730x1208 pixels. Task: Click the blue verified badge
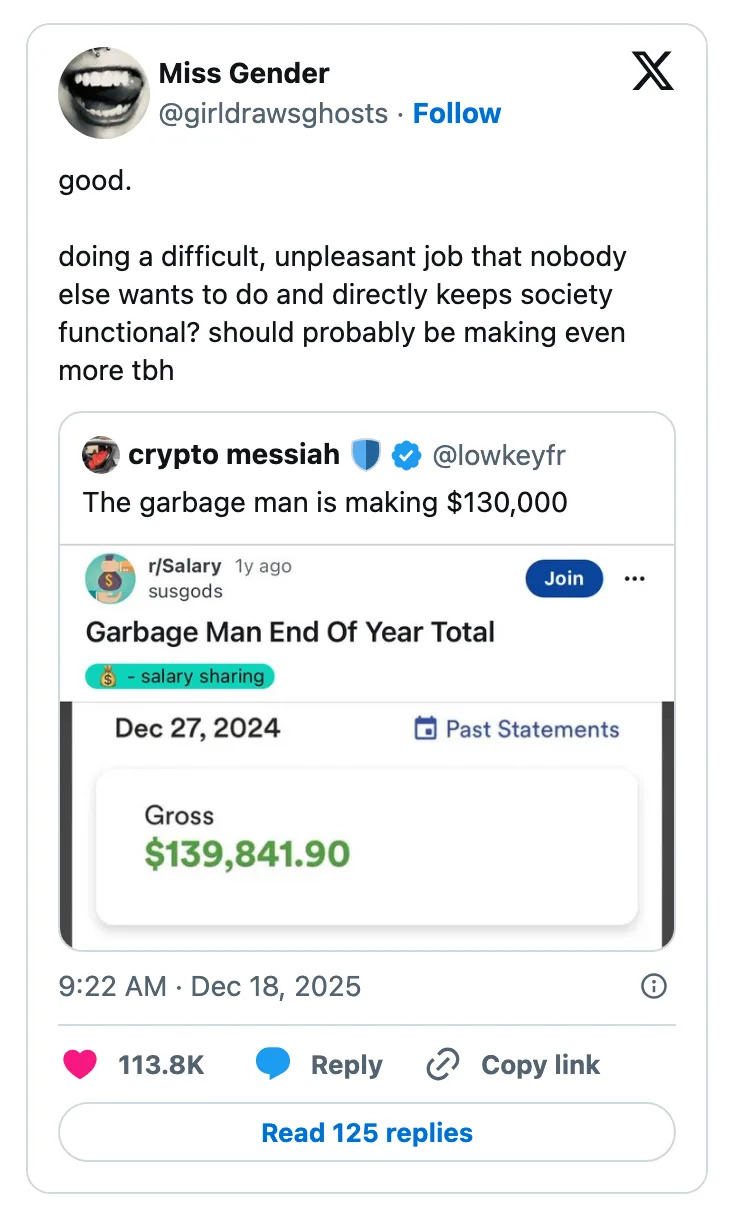(405, 456)
